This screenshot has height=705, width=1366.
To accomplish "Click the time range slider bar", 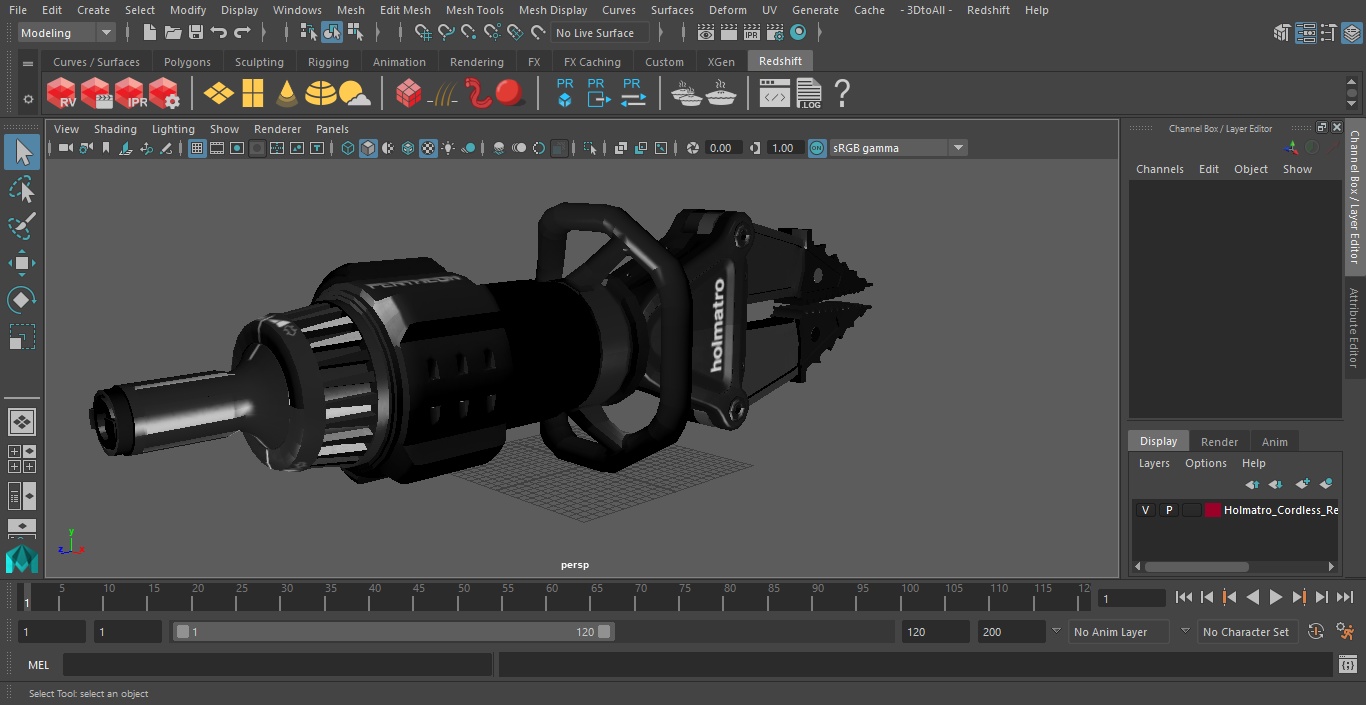I will coord(393,632).
